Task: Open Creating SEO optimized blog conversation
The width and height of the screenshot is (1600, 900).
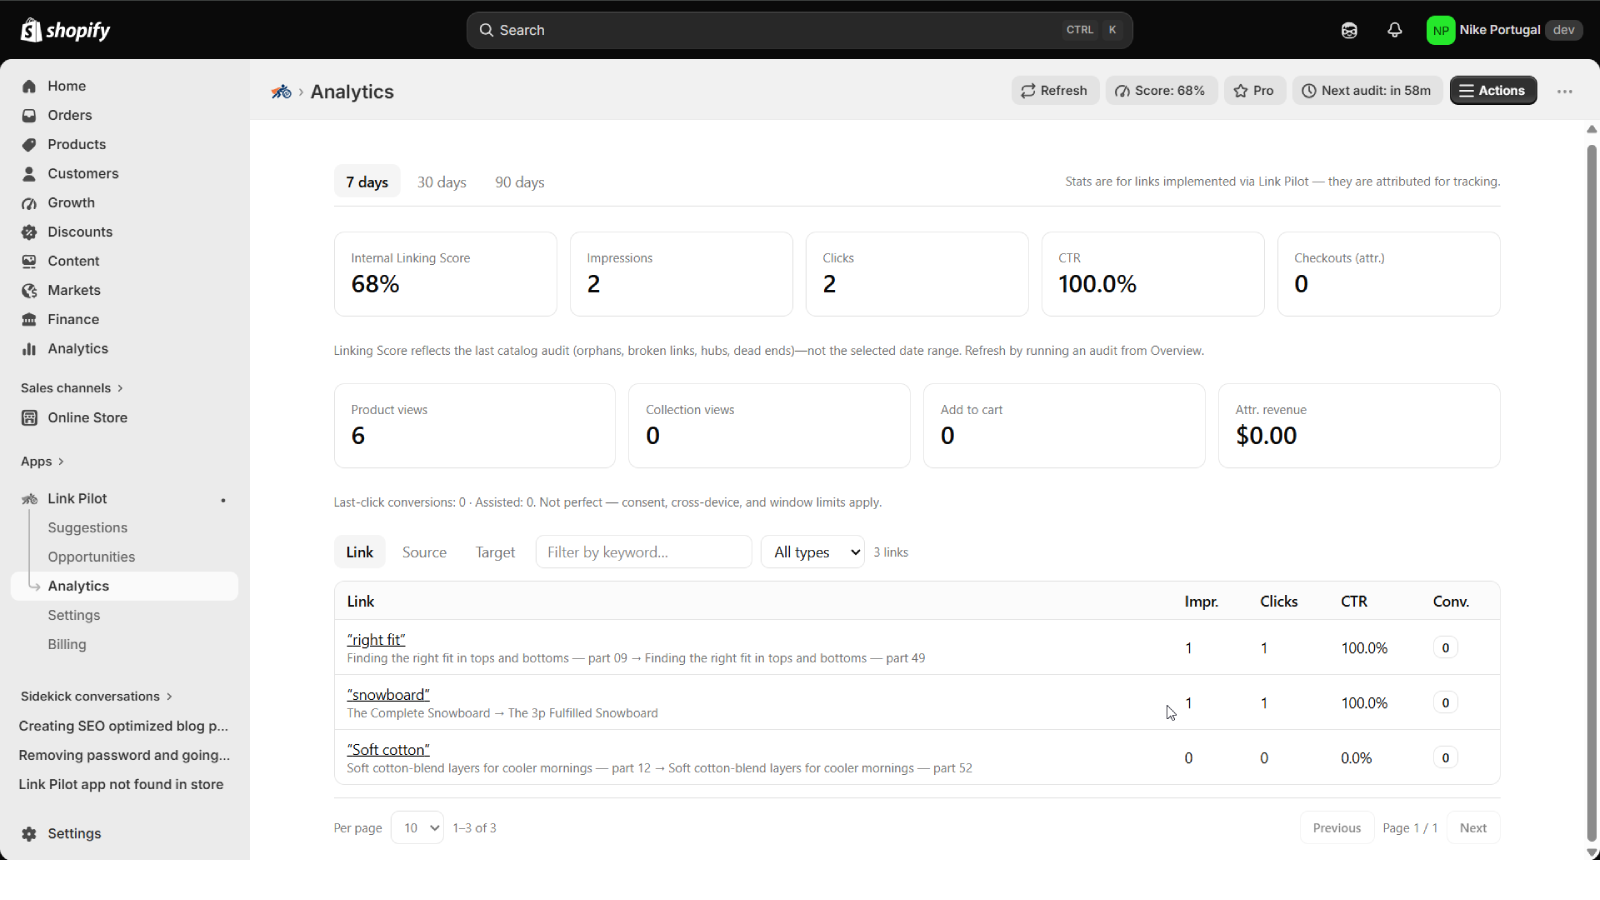Action: (x=124, y=726)
